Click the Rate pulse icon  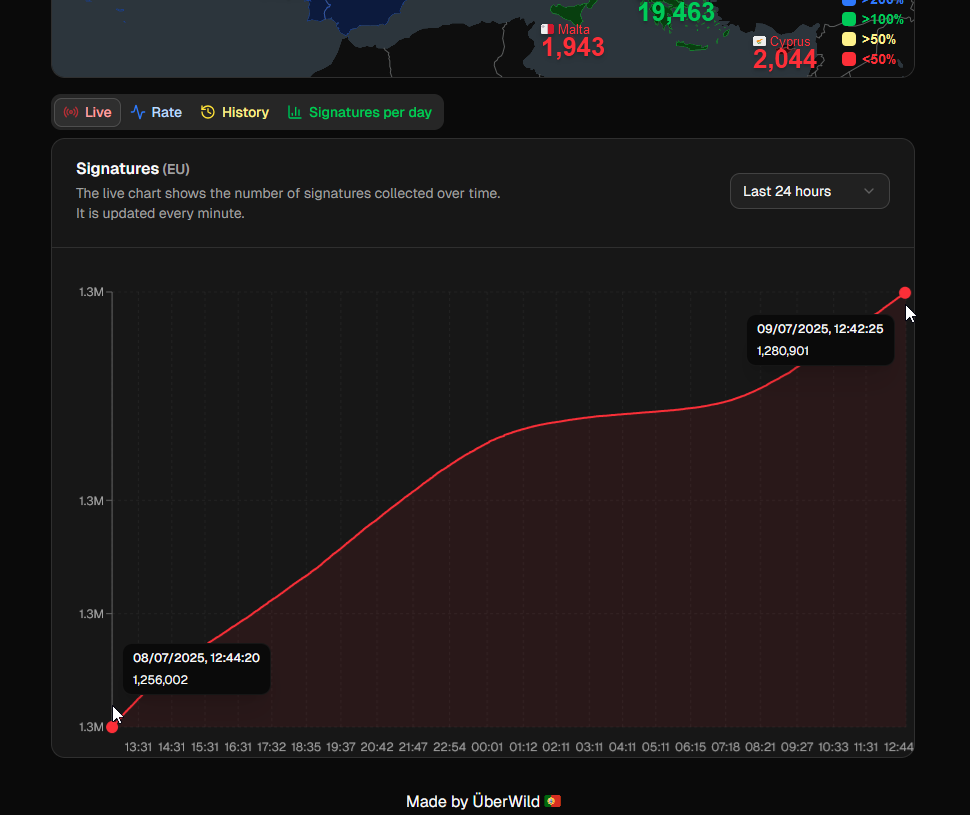[x=138, y=113]
